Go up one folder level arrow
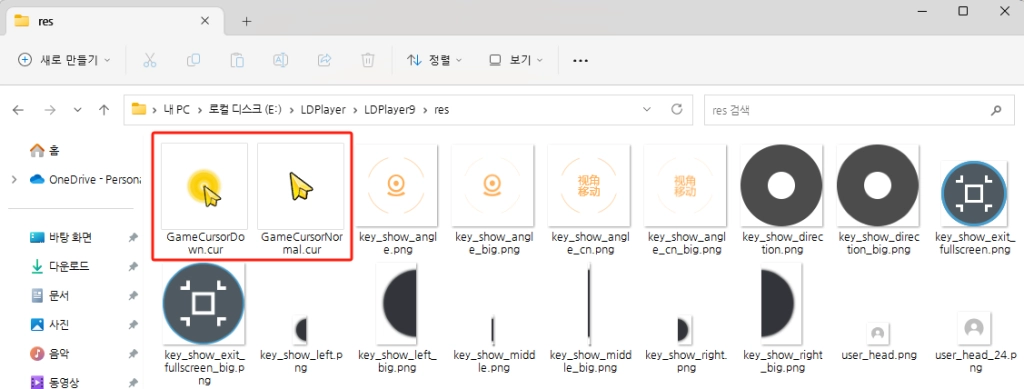Image resolution: width=1024 pixels, height=389 pixels. (x=104, y=110)
